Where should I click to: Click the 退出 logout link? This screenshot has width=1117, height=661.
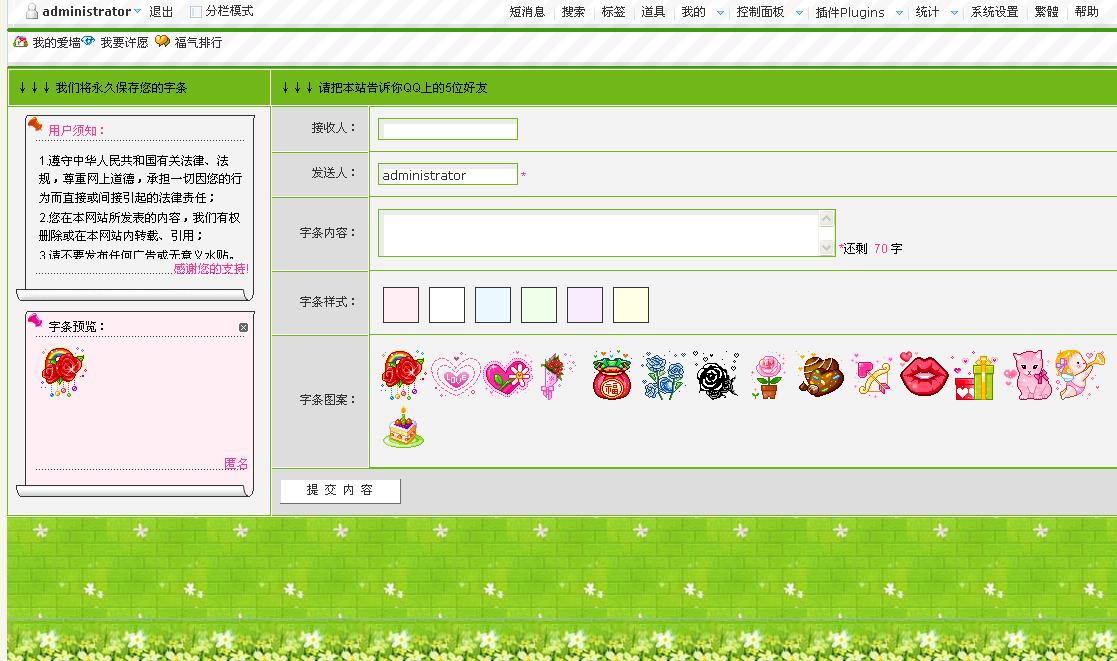(x=161, y=11)
